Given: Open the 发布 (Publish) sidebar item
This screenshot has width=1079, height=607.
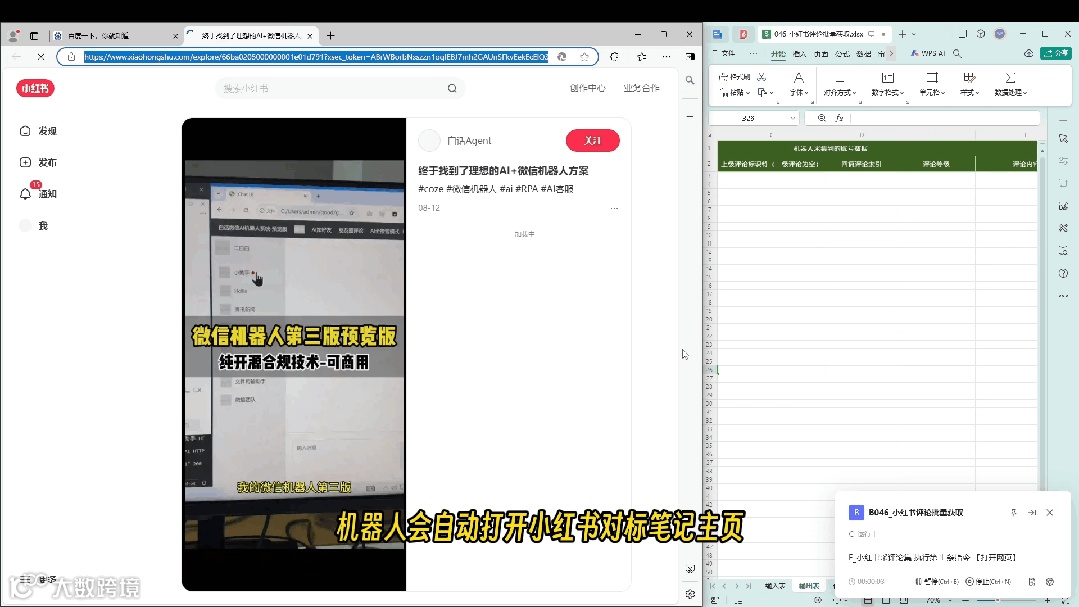Looking at the screenshot, I should pyautogui.click(x=40, y=162).
